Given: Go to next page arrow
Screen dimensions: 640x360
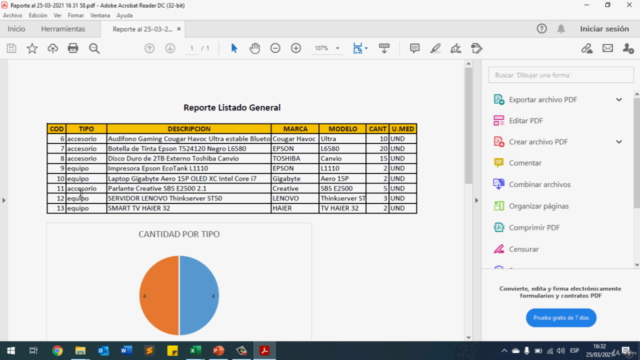Looking at the screenshot, I should point(170,48).
